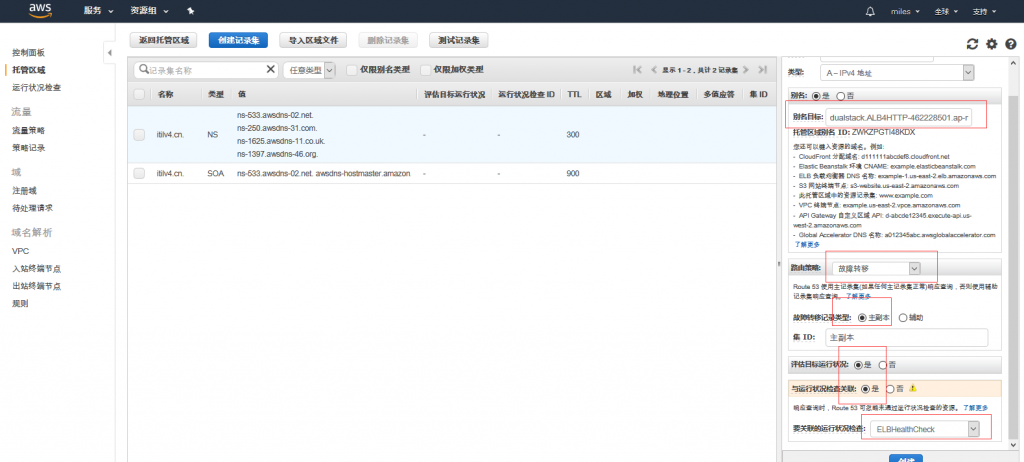Open the 服务 services dropdown
The image size is (1024, 462).
pos(99,11)
